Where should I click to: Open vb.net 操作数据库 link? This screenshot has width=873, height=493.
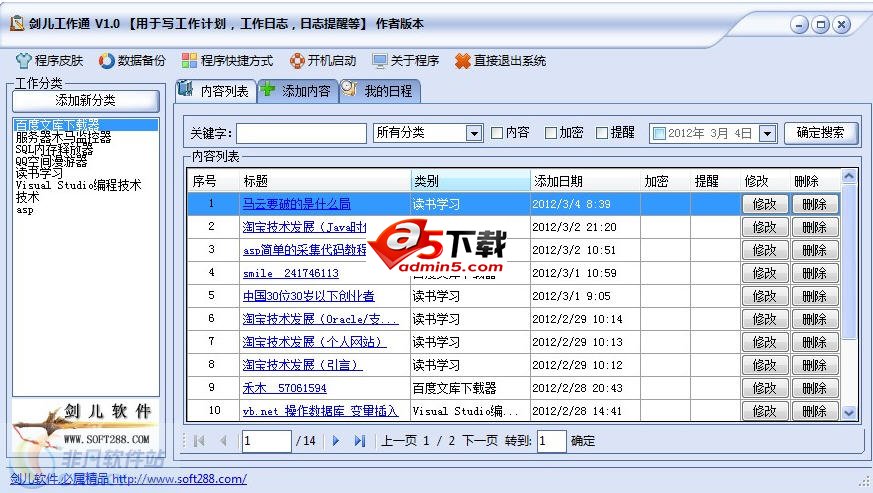pyautogui.click(x=321, y=411)
